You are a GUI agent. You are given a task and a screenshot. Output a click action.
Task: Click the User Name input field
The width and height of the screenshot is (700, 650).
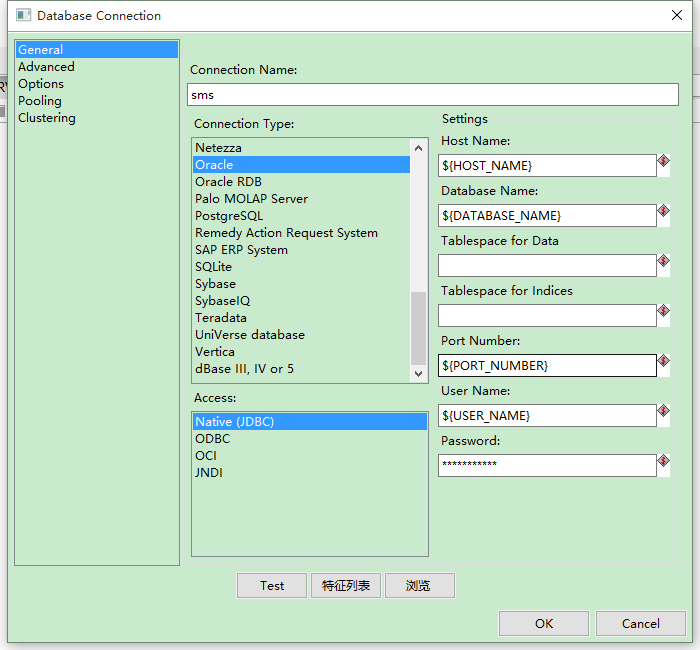click(x=547, y=416)
